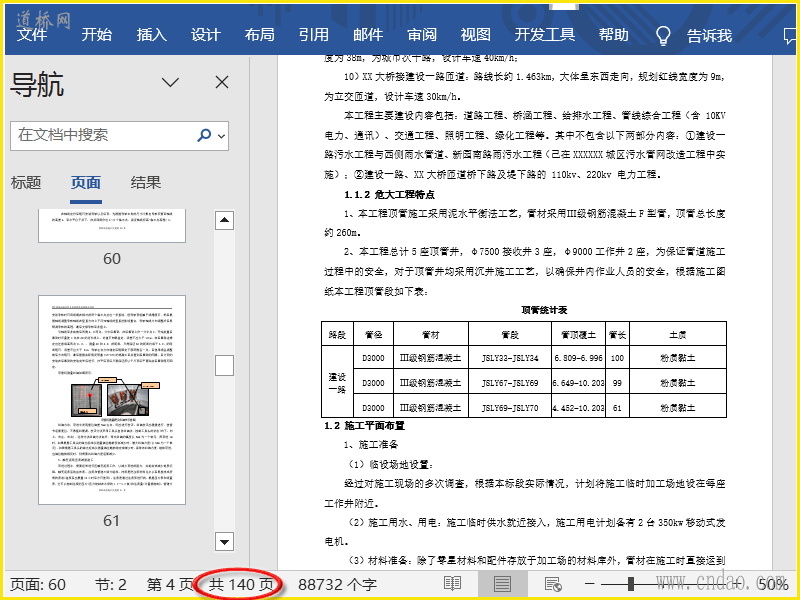
Task: Switch to the 标题 navigation tab
Action: [26, 183]
